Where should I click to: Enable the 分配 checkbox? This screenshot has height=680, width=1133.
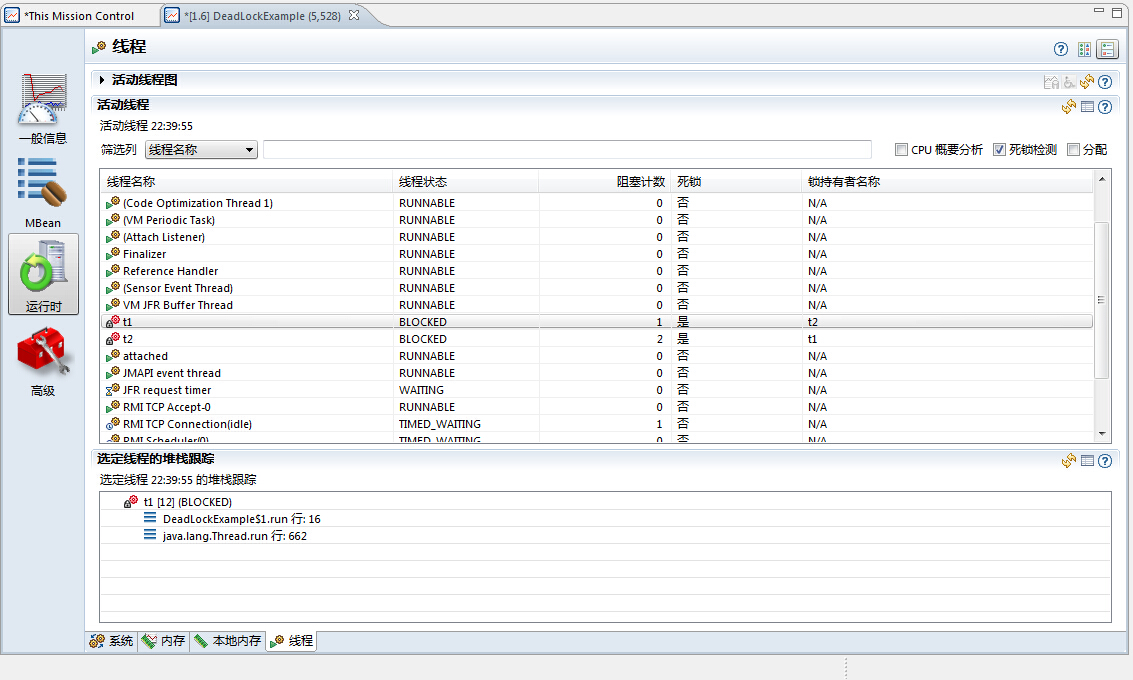pos(1073,150)
